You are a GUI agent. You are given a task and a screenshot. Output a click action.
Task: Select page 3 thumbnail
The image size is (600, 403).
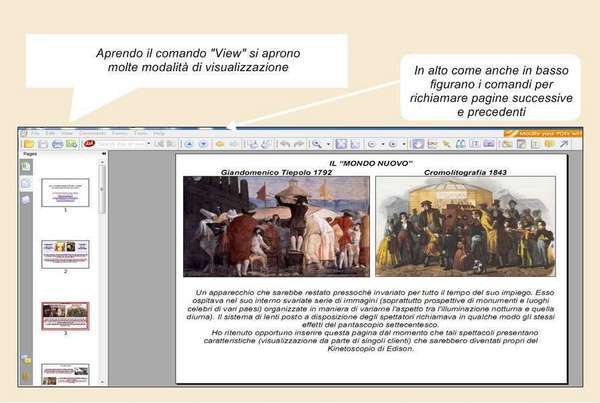tap(65, 316)
